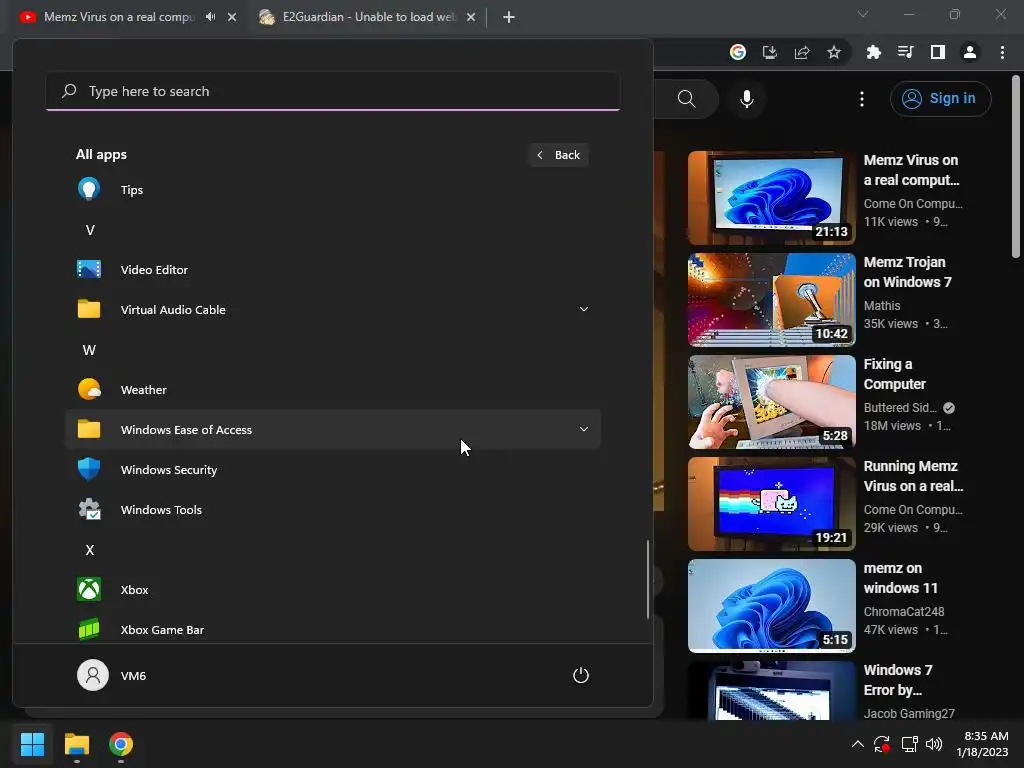Screen dimensions: 1024x768
Task: Click the Chrome taskbar icon
Action: point(121,744)
